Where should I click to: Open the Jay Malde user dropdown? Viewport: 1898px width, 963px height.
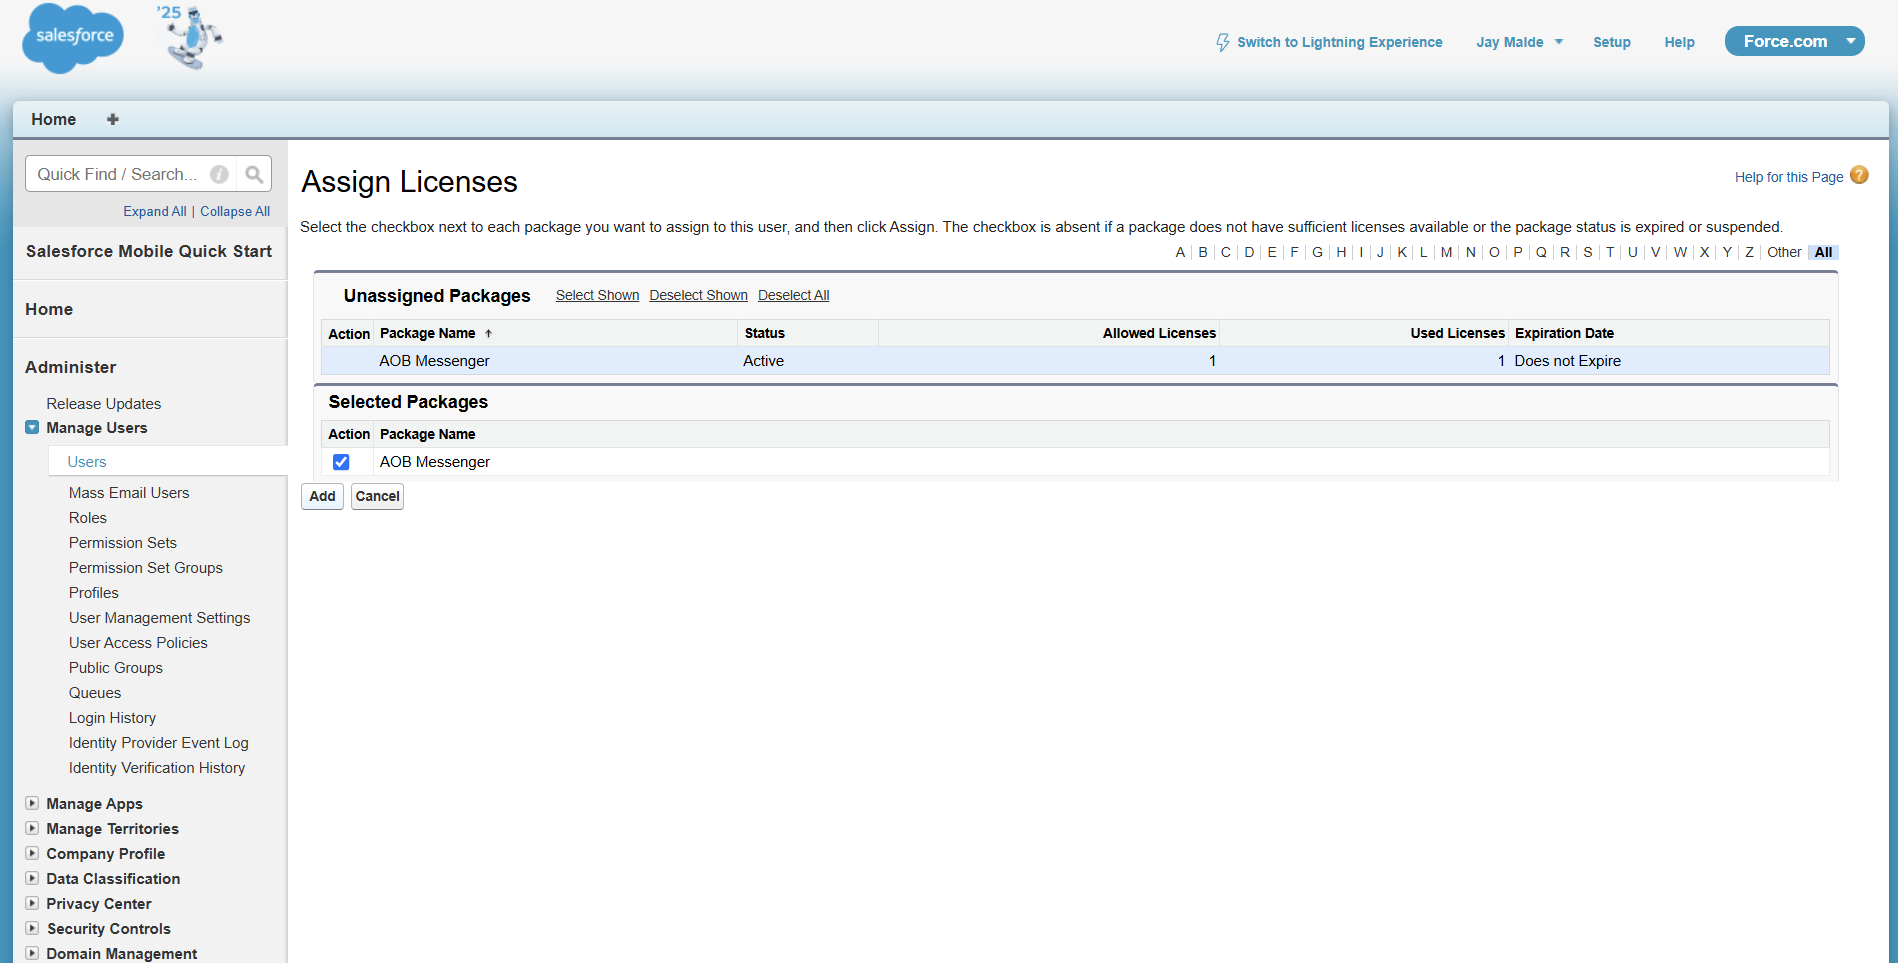1519,42
